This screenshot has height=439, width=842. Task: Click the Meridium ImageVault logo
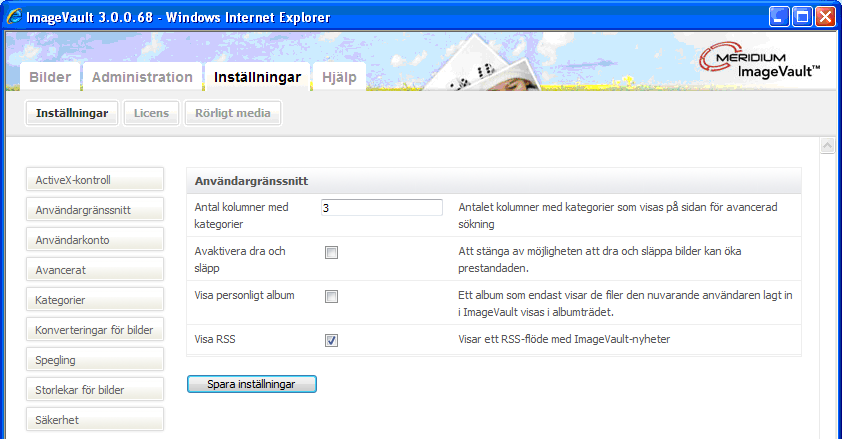760,63
